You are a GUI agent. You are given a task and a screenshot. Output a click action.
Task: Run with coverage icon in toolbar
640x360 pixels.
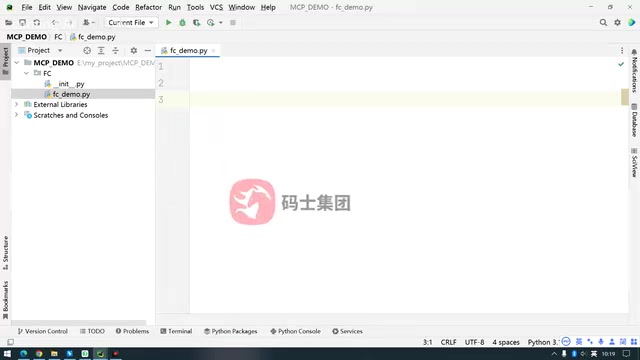[196, 22]
